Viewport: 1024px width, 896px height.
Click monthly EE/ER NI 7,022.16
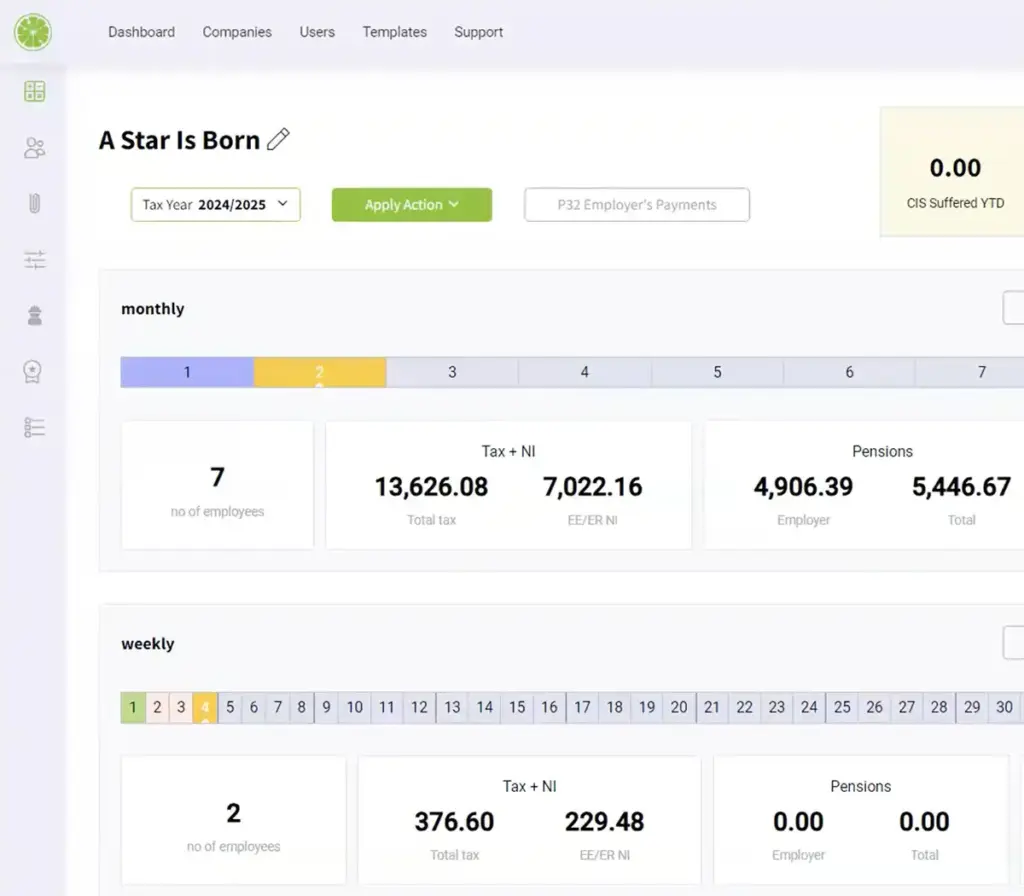(x=592, y=487)
